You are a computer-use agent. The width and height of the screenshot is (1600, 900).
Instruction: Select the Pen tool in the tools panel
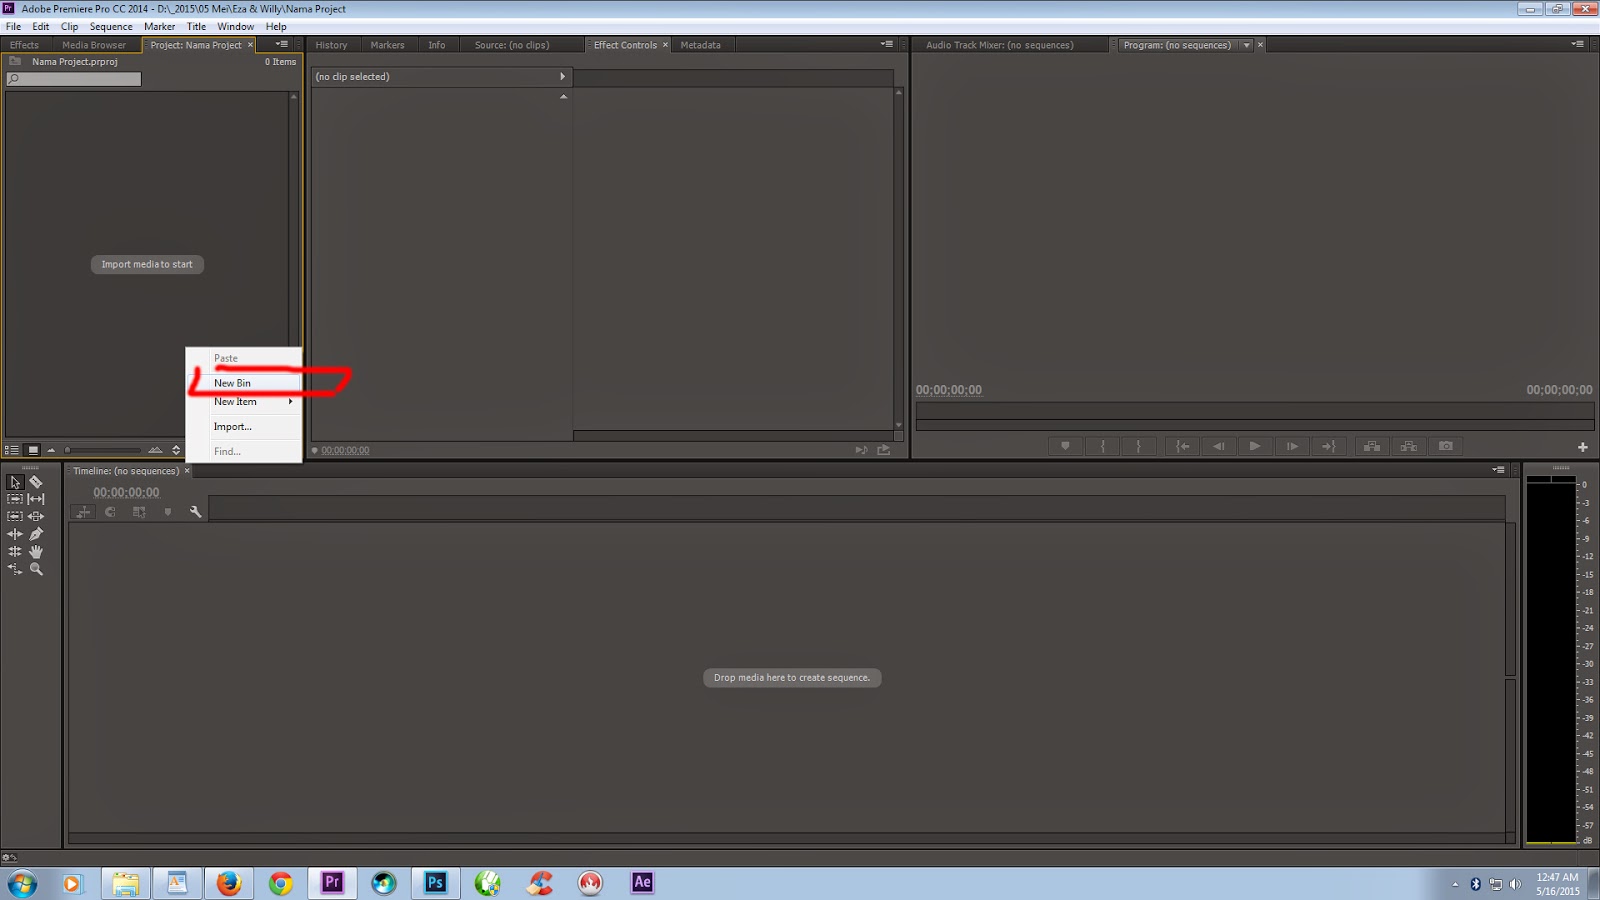(x=36, y=534)
